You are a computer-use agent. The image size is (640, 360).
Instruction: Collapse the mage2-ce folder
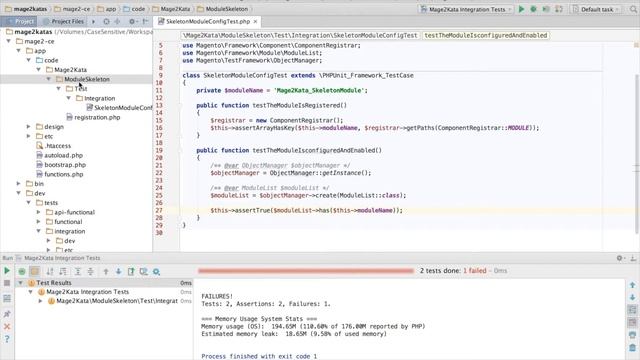click(x=9, y=41)
